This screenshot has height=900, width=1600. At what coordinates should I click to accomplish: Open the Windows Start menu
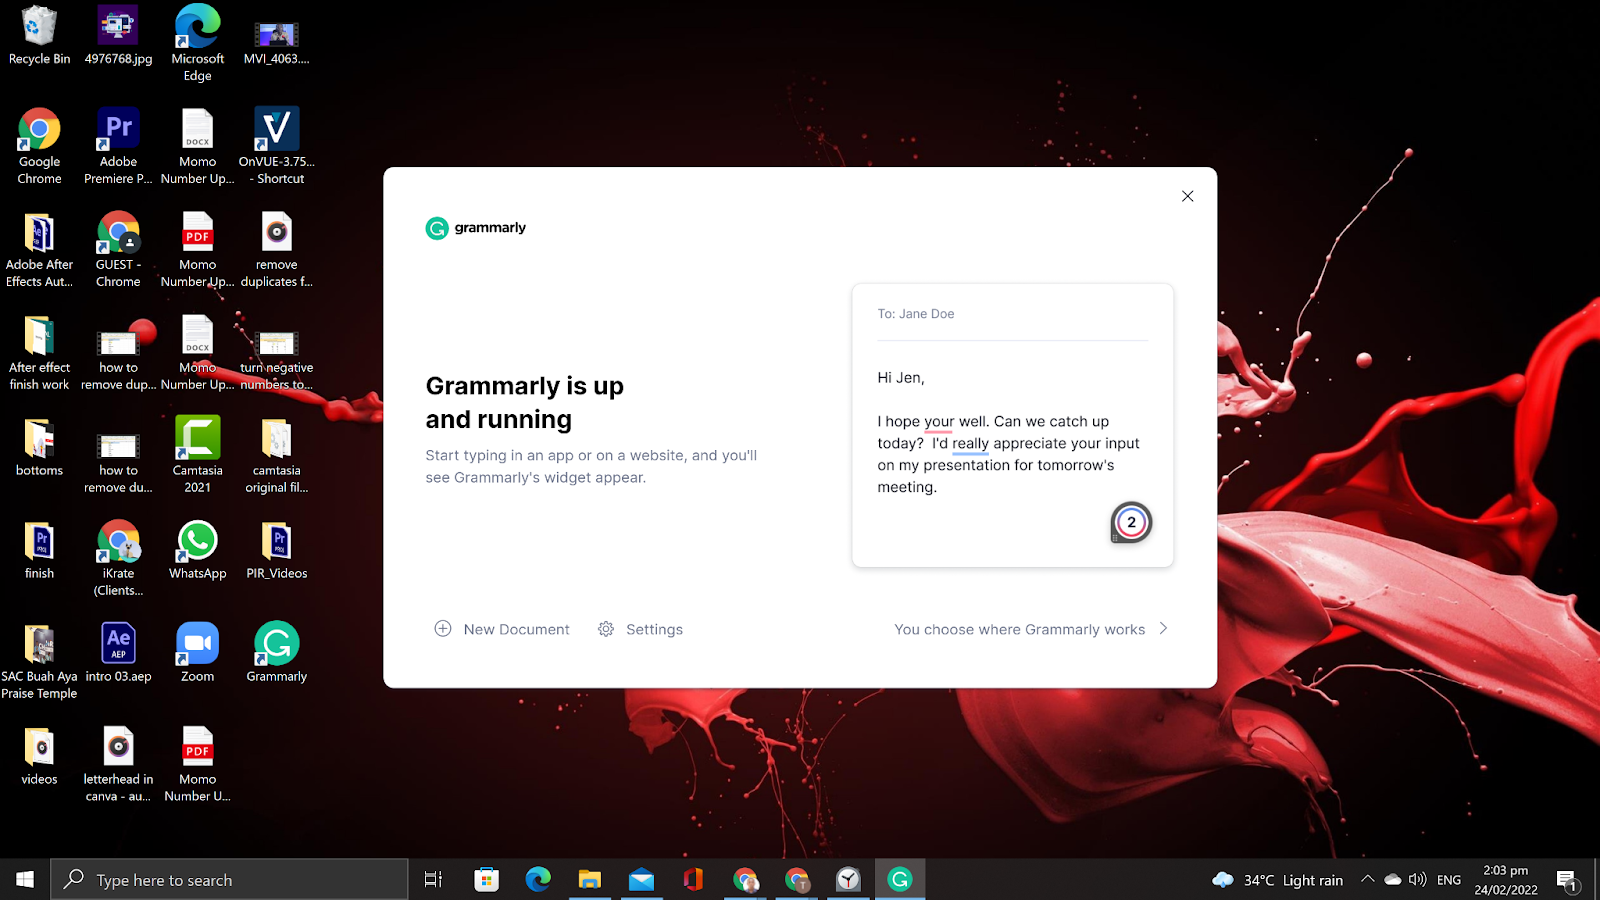pos(25,879)
